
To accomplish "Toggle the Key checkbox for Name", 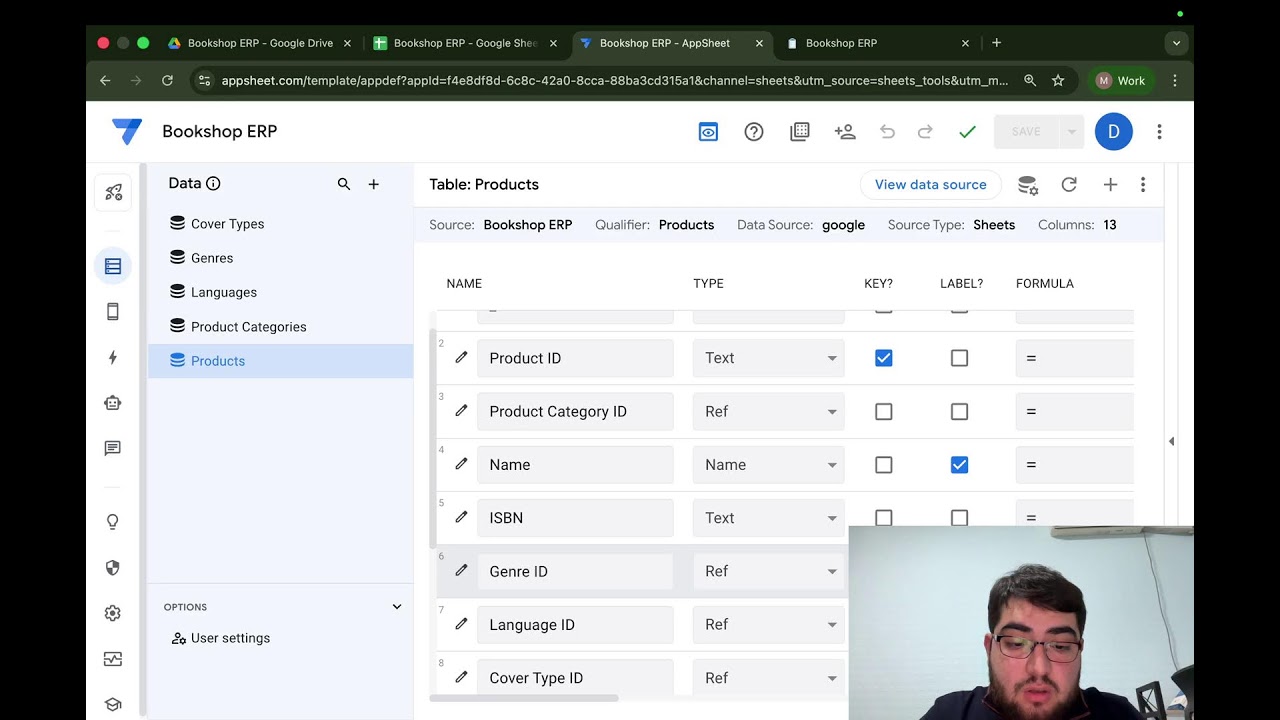I will pos(884,465).
